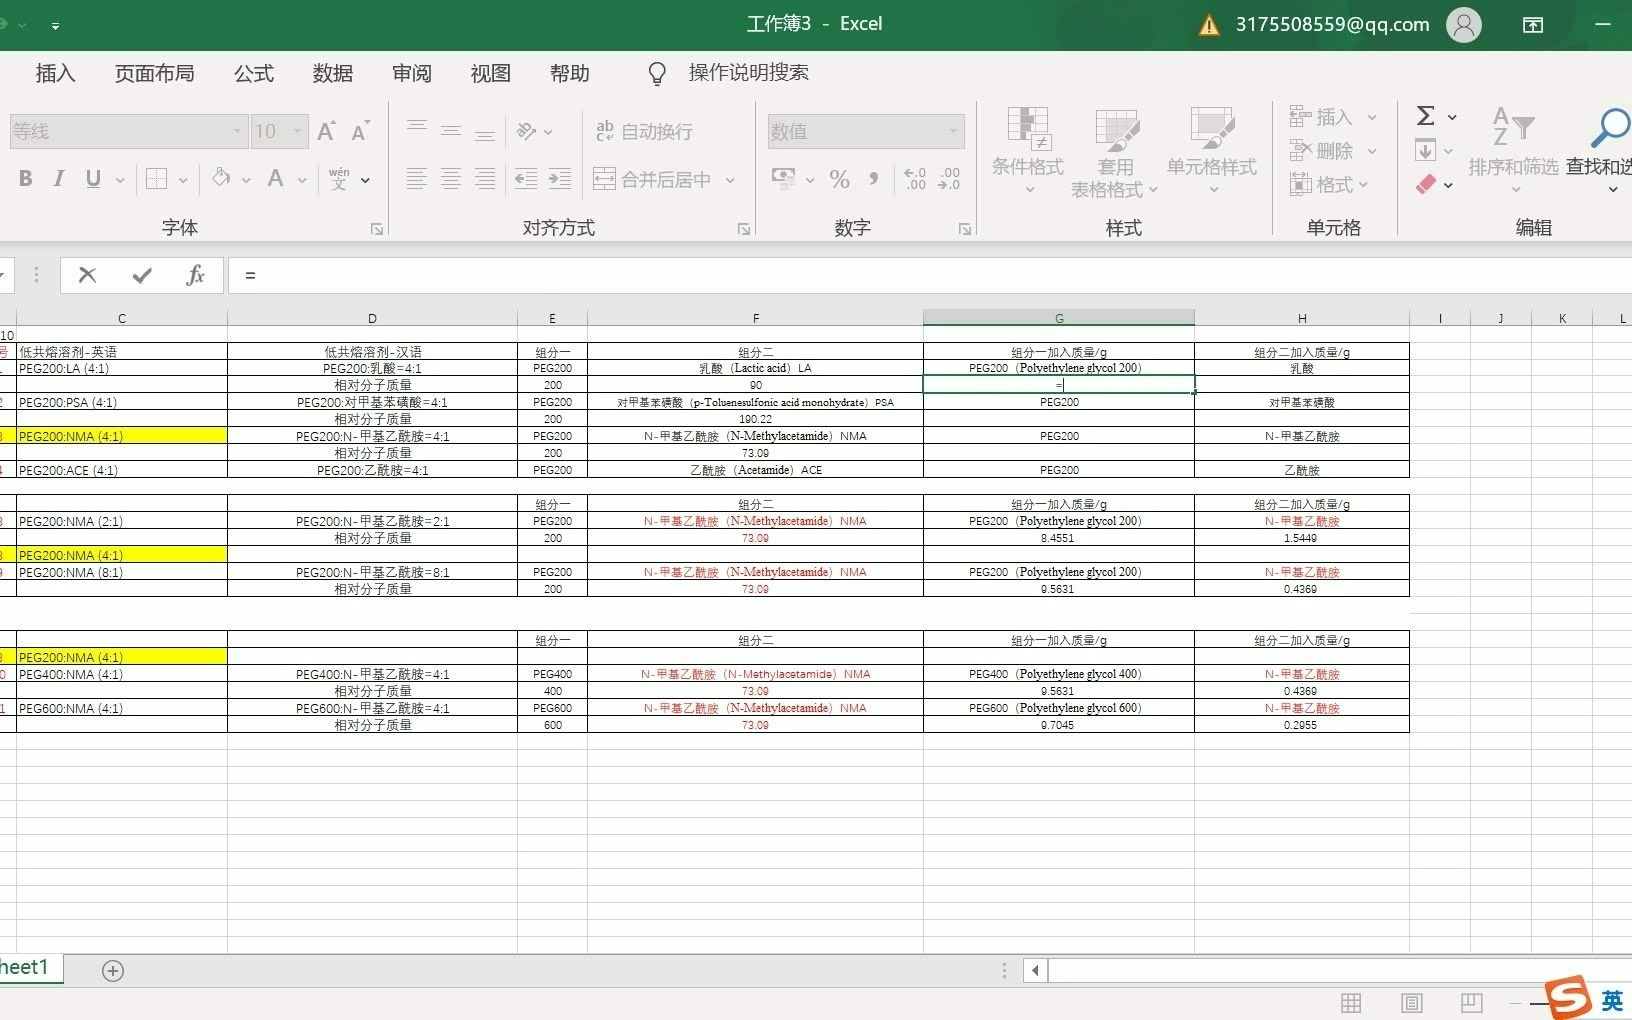Select column G header
The height and width of the screenshot is (1020, 1632).
1059,318
